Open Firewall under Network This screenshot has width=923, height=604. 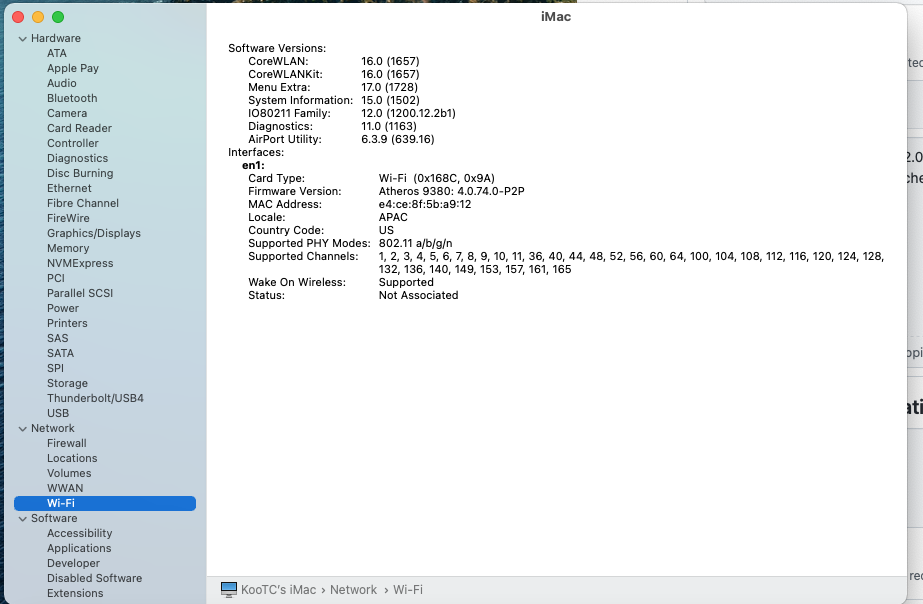(67, 443)
